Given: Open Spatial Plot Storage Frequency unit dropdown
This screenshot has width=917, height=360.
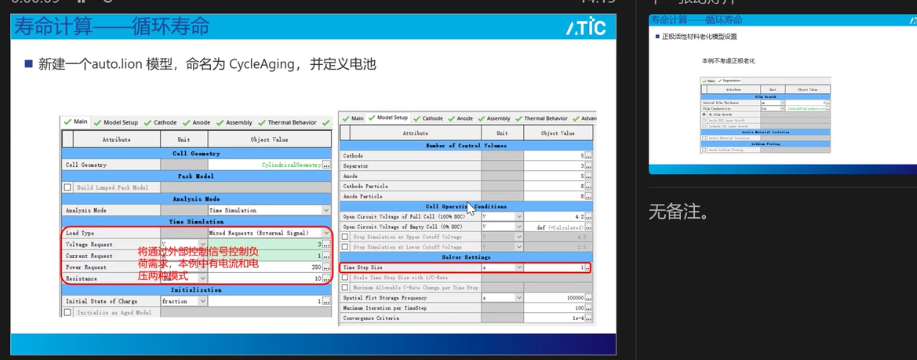Looking at the screenshot, I should (x=519, y=298).
